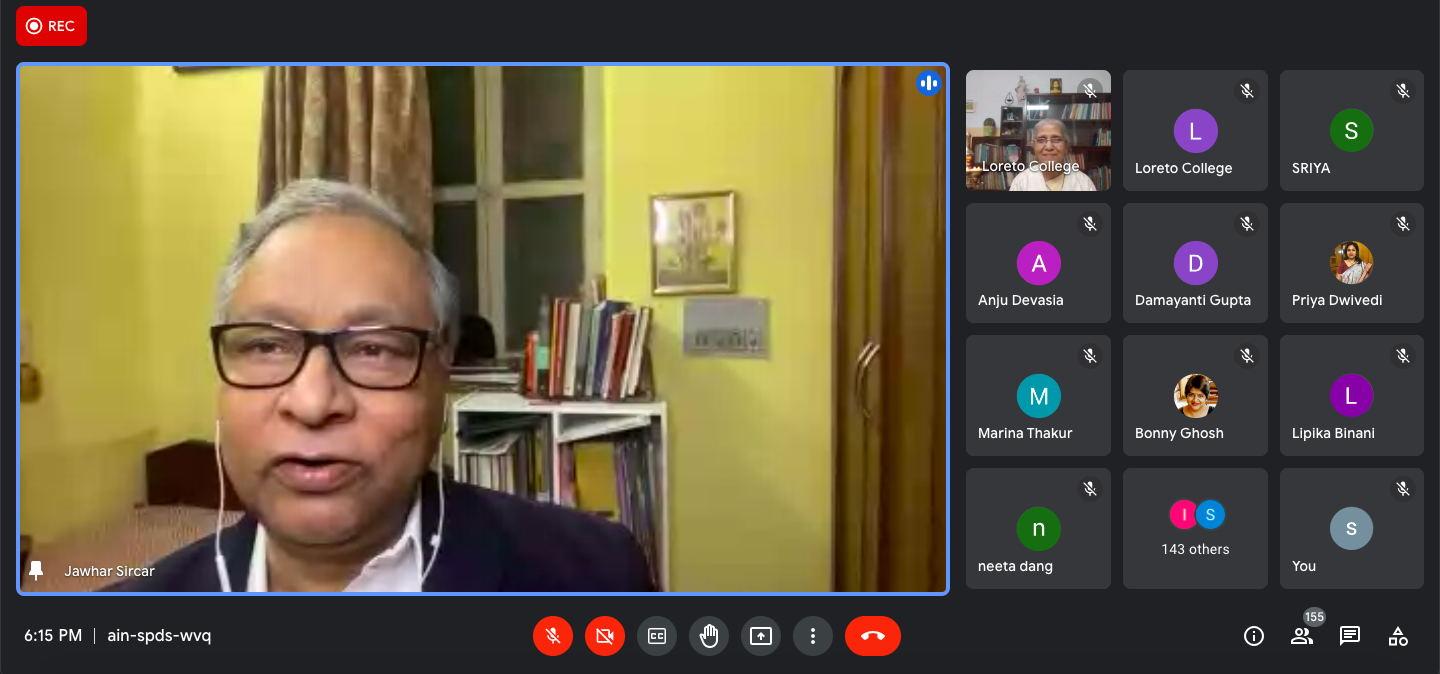Image resolution: width=1440 pixels, height=674 pixels.
Task: Toggle closed captions
Action: click(x=657, y=636)
